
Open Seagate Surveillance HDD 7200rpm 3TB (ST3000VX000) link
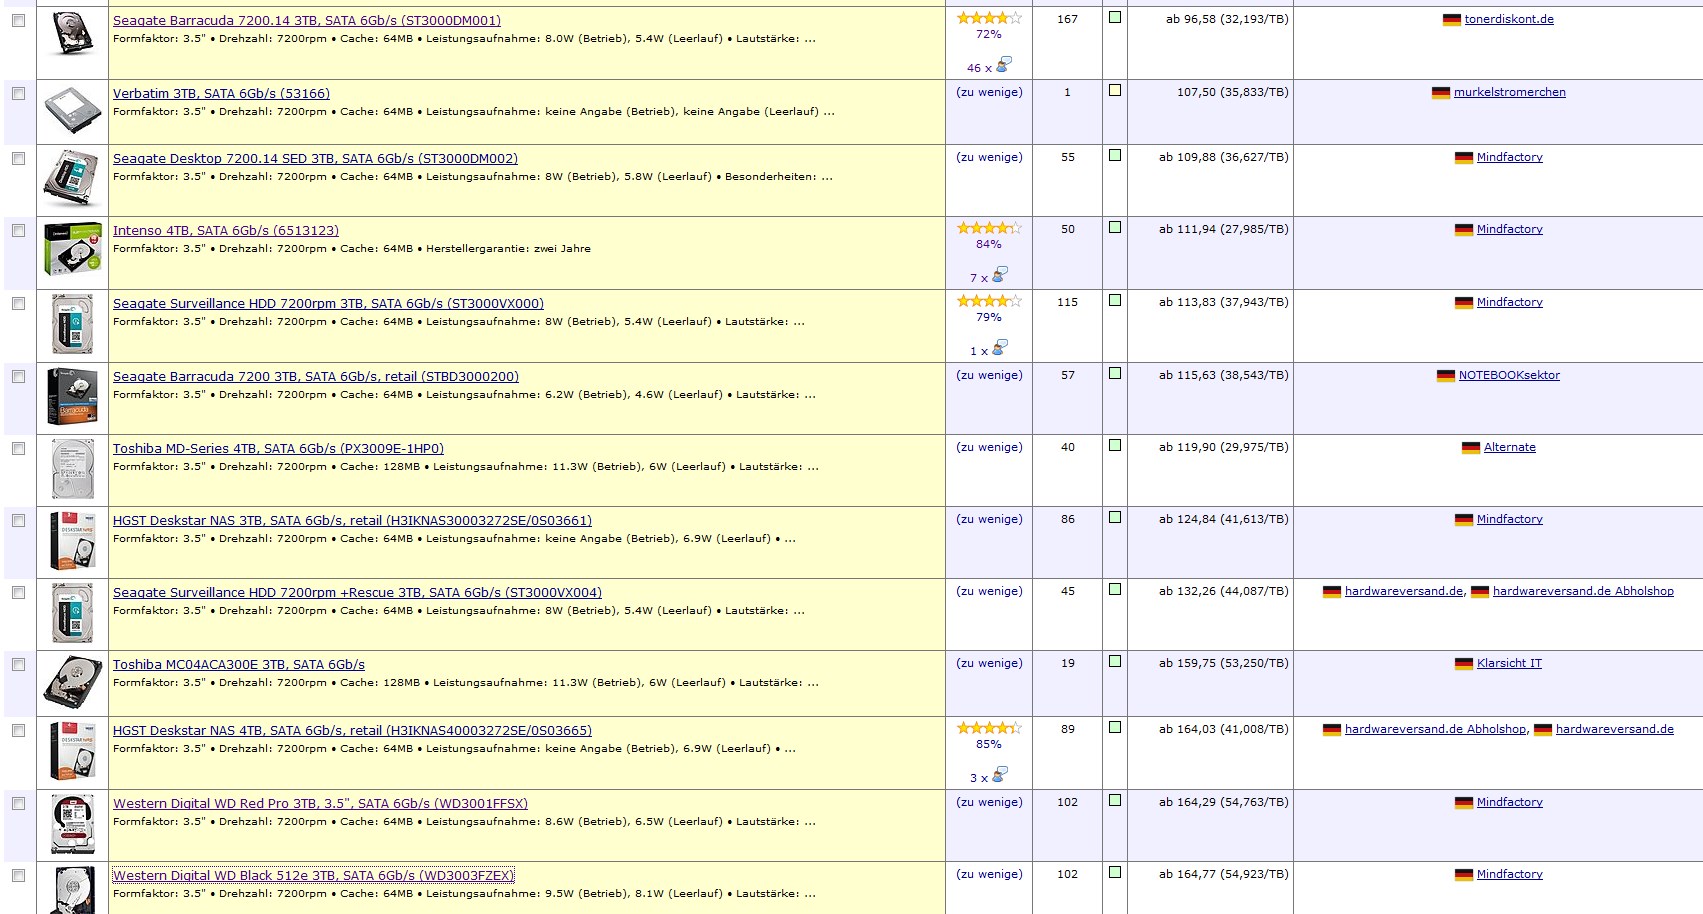328,304
